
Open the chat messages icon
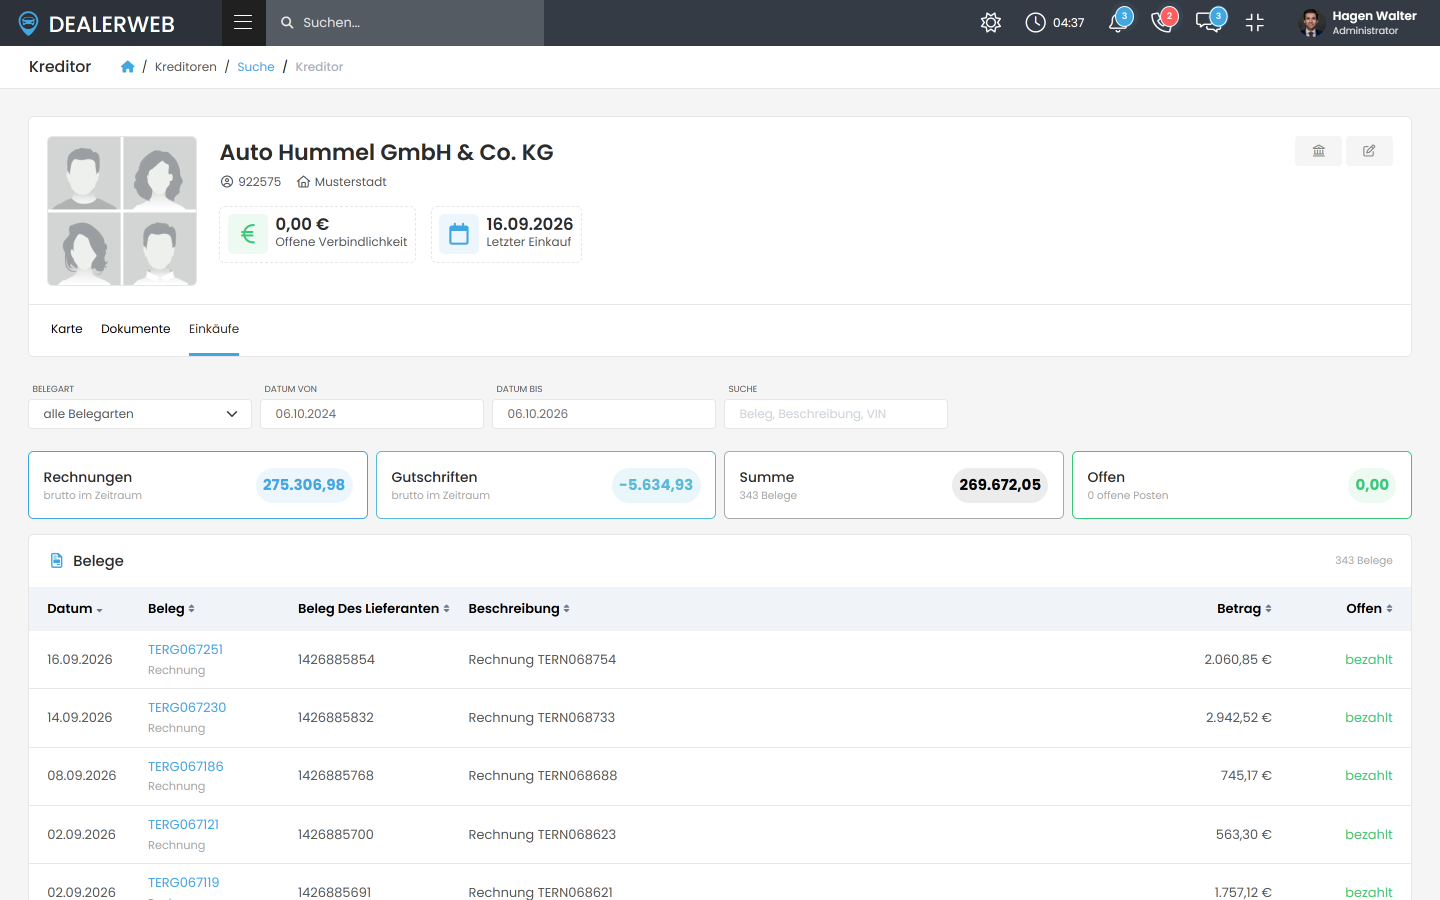(x=1210, y=22)
